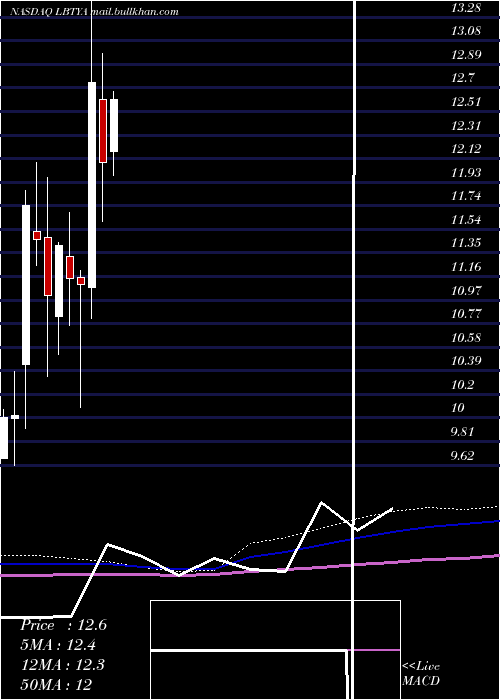Click the large red candlestick near 12.31
This screenshot has width=500, height=700.
pyautogui.click(x=103, y=131)
